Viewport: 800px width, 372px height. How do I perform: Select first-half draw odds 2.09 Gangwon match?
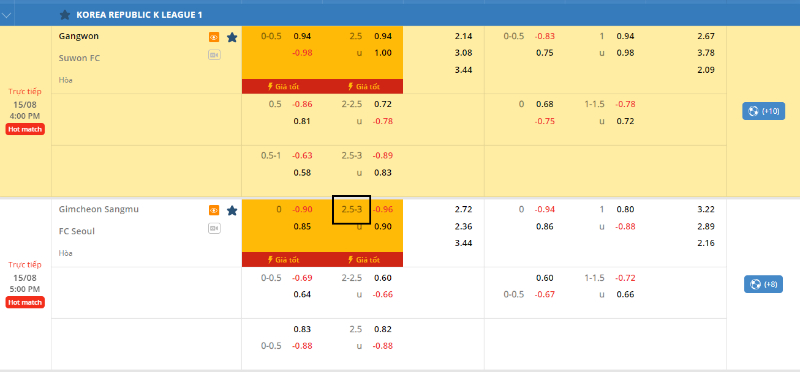(x=706, y=70)
